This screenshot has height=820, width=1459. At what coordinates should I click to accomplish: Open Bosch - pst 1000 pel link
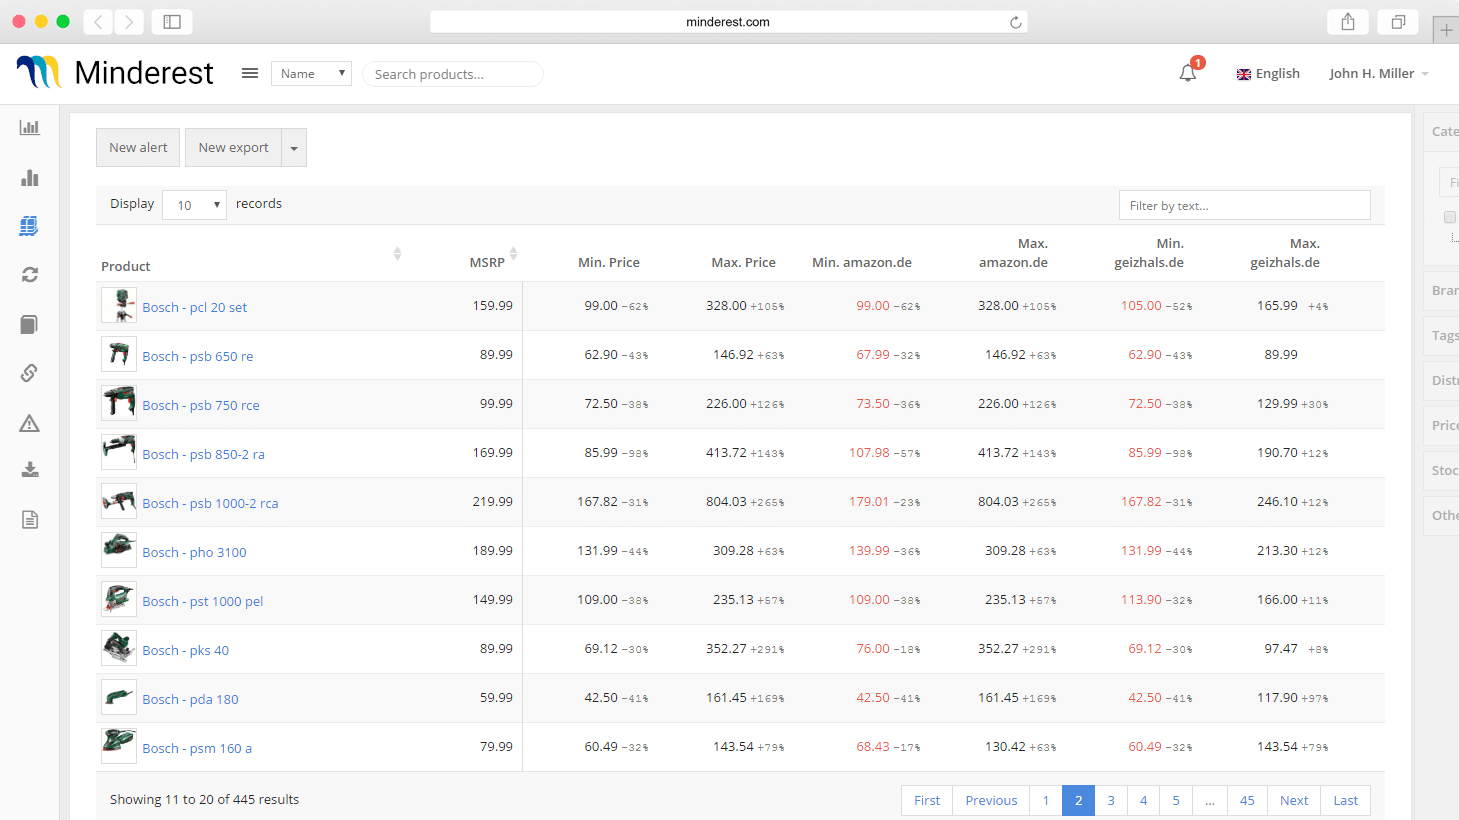203,601
